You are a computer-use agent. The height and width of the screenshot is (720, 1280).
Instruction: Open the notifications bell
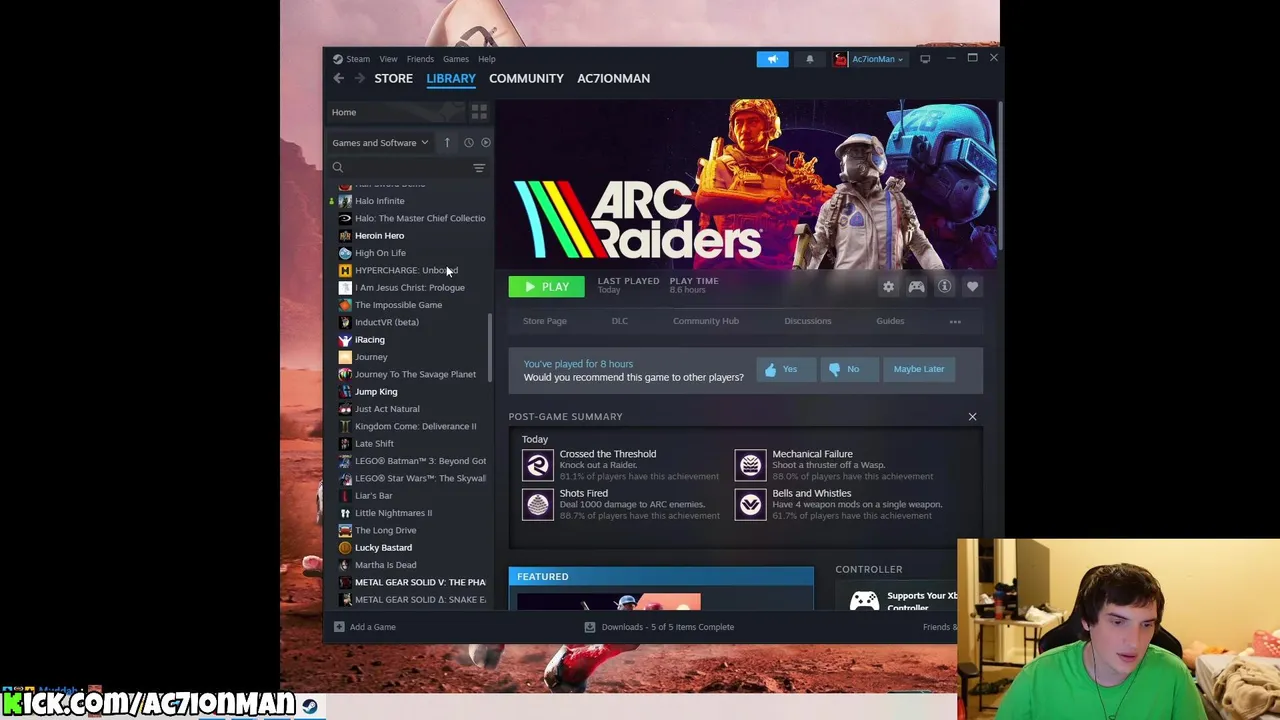[x=810, y=59]
